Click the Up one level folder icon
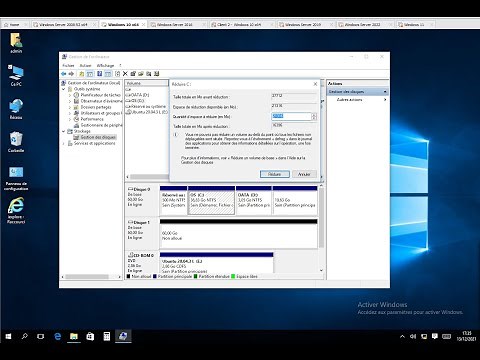480x360 pixels. (x=81, y=74)
